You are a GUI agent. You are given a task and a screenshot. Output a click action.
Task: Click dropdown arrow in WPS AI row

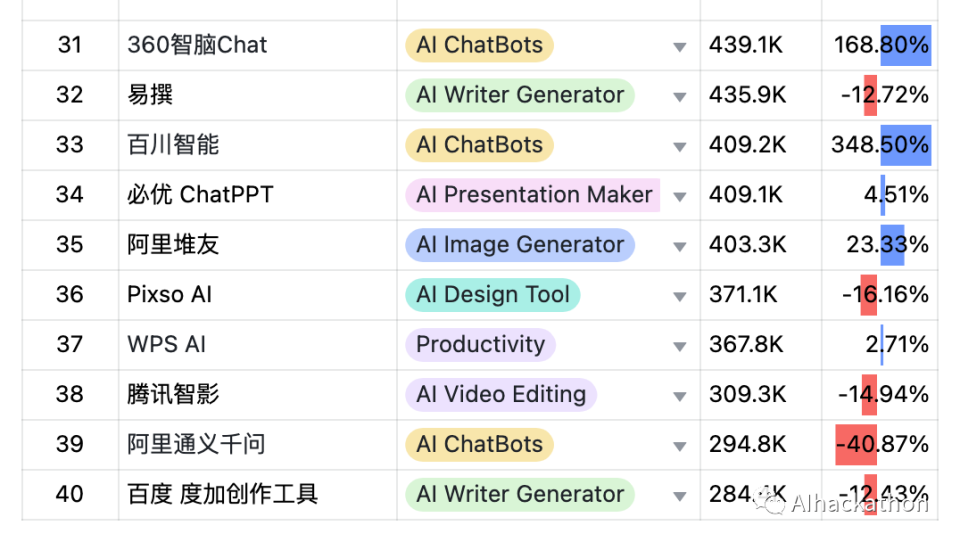pyautogui.click(x=680, y=347)
